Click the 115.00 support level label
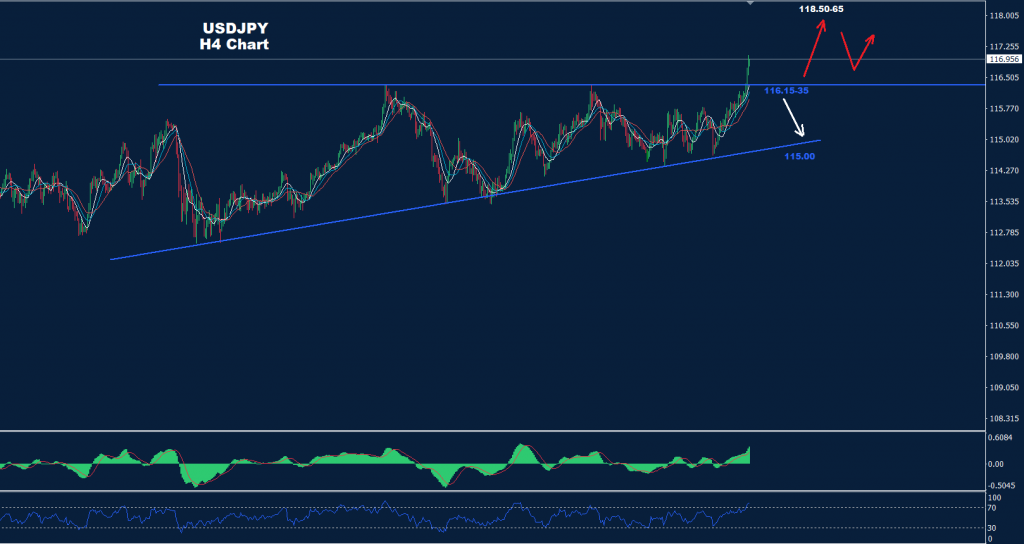The height and width of the screenshot is (544, 1024). (799, 157)
